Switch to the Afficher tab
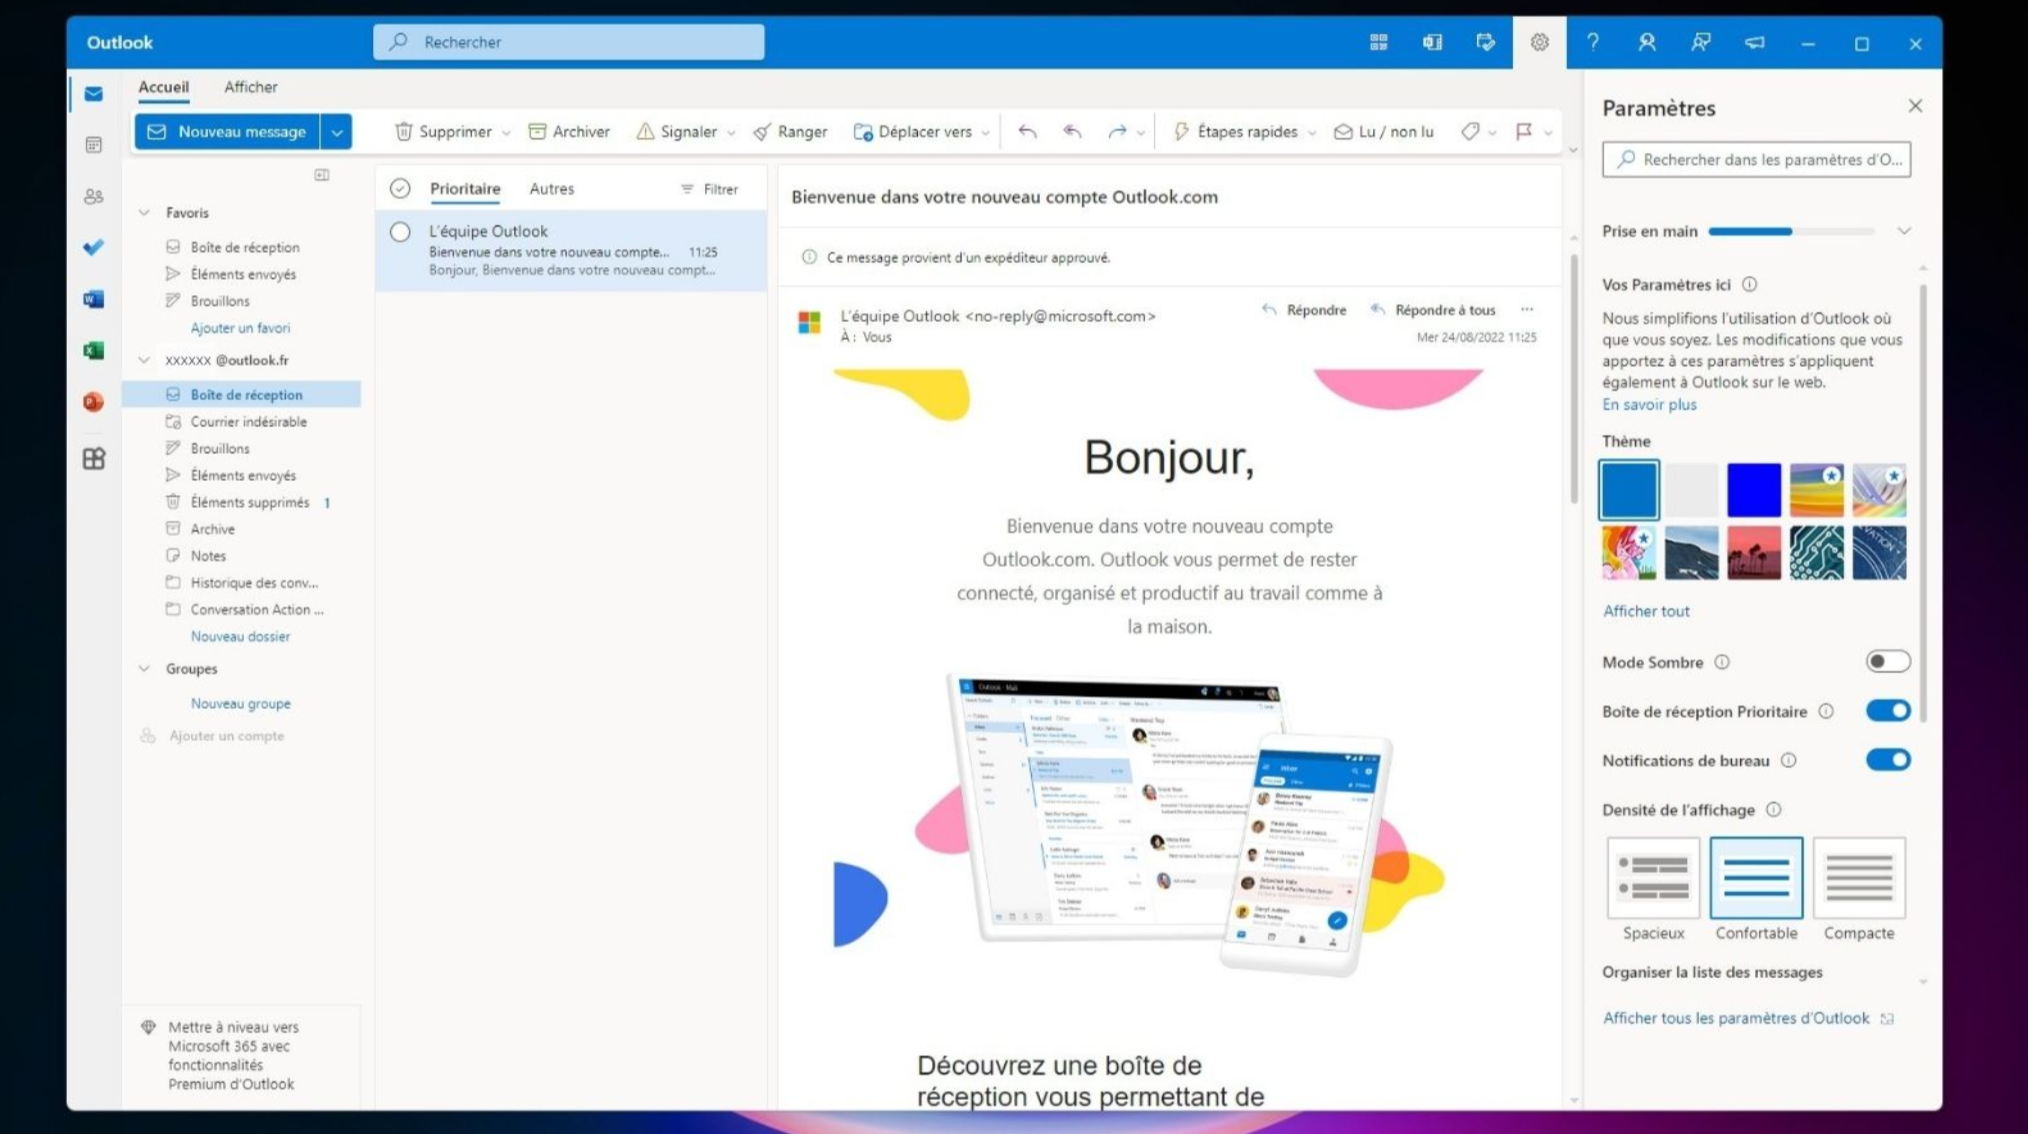The height and width of the screenshot is (1134, 2028). click(x=250, y=87)
